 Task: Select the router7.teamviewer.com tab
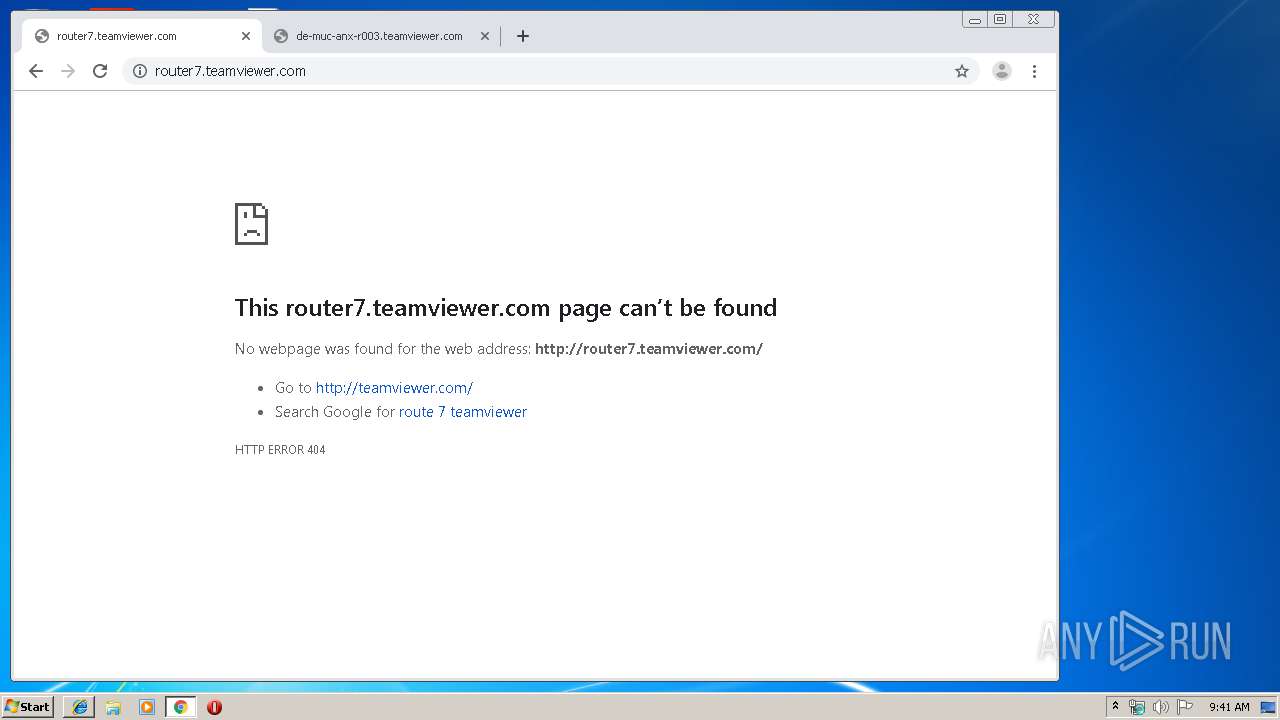[141, 36]
